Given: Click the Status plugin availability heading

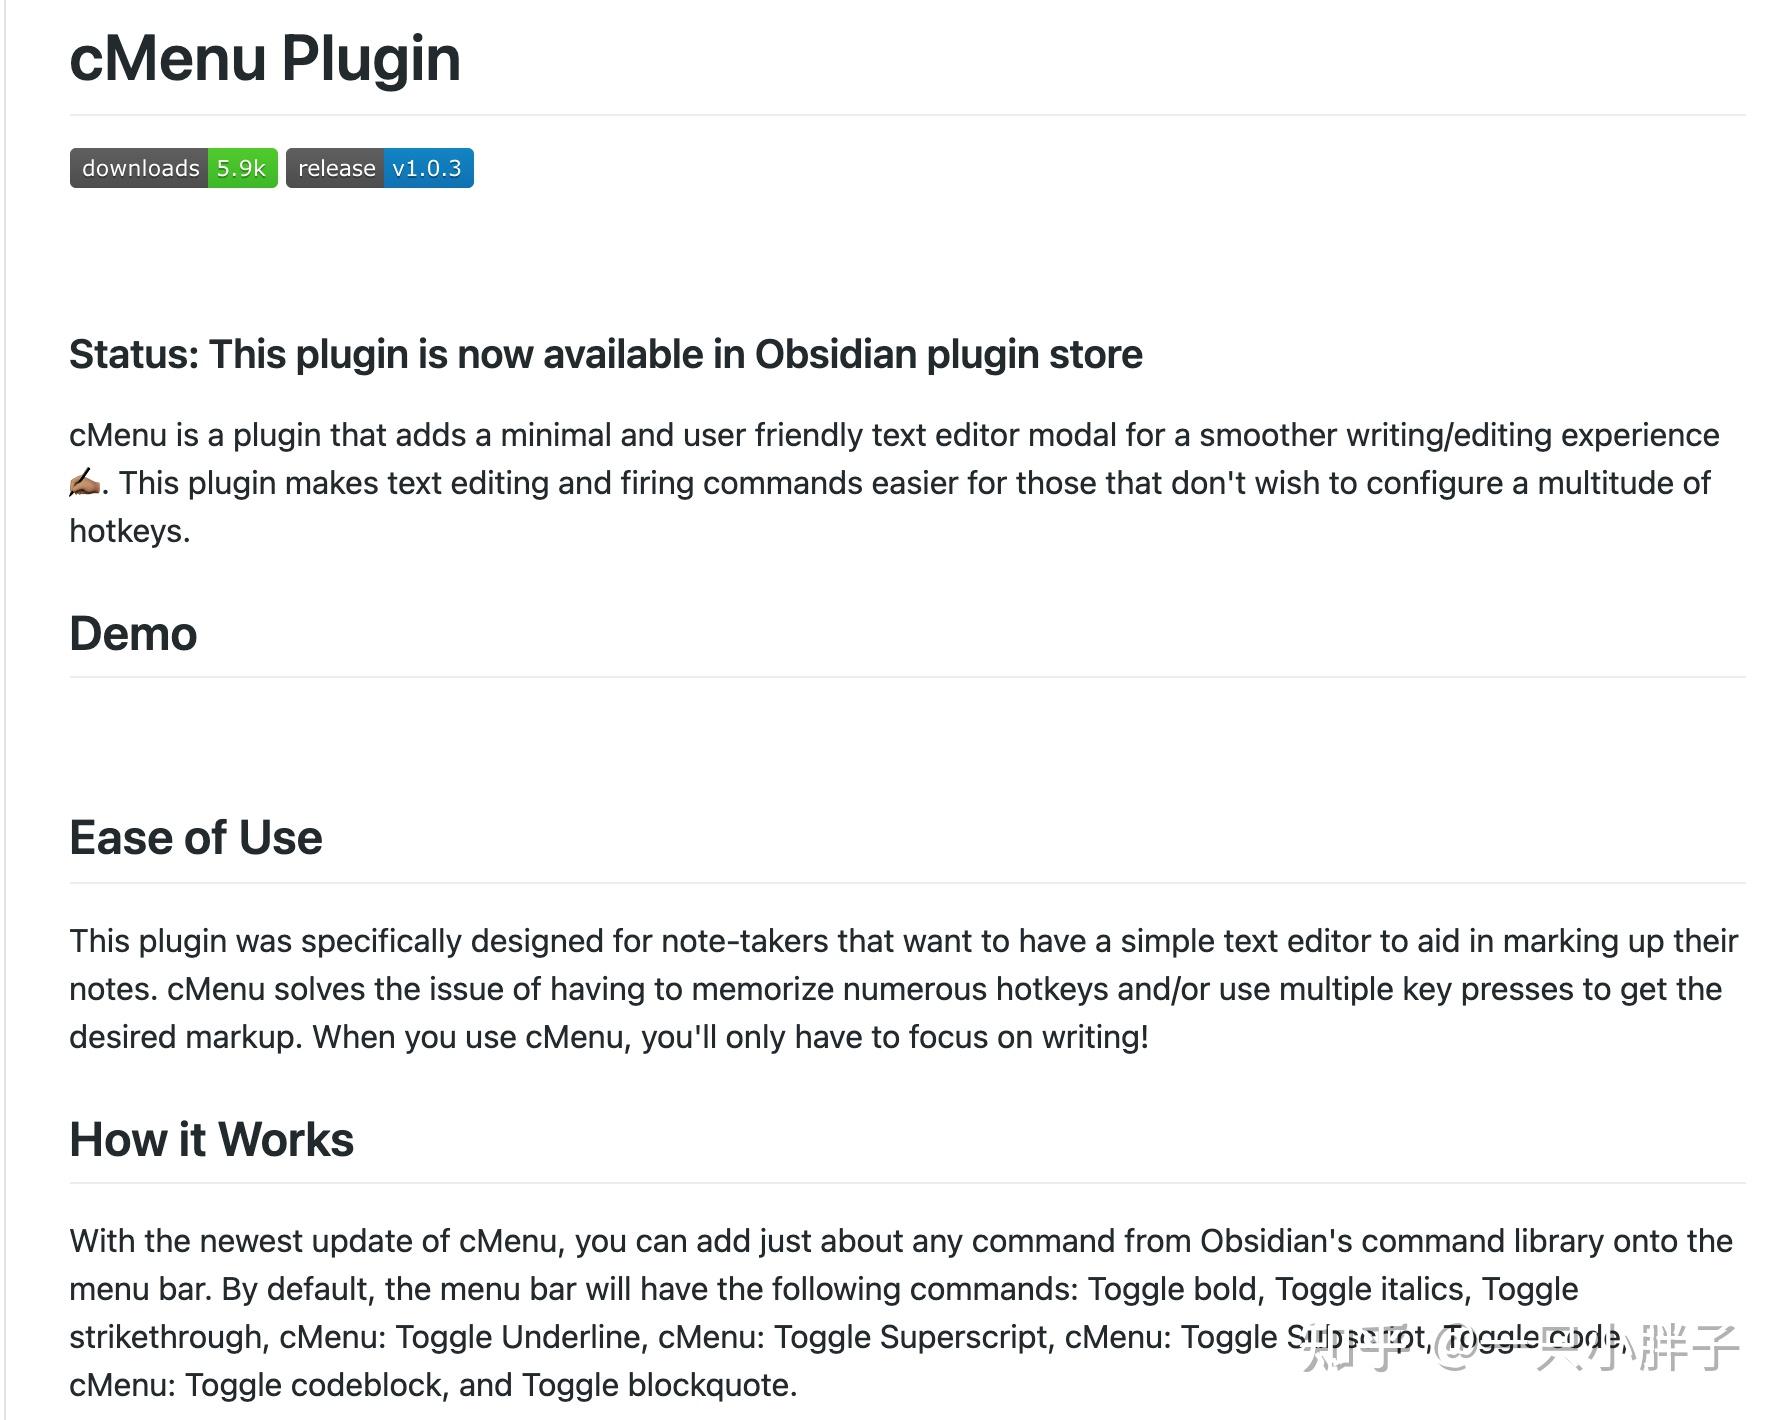Looking at the screenshot, I should coord(605,354).
